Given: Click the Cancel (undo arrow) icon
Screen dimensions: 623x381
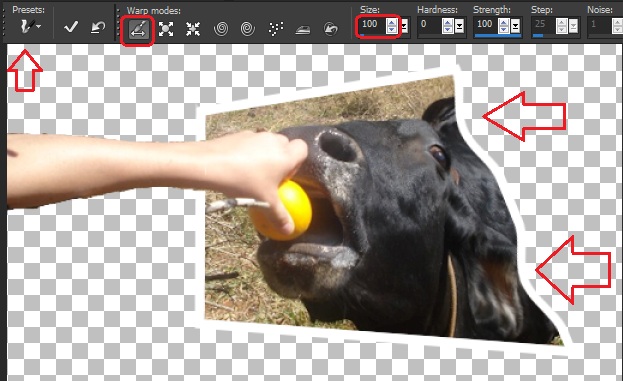Looking at the screenshot, I should click(98, 27).
